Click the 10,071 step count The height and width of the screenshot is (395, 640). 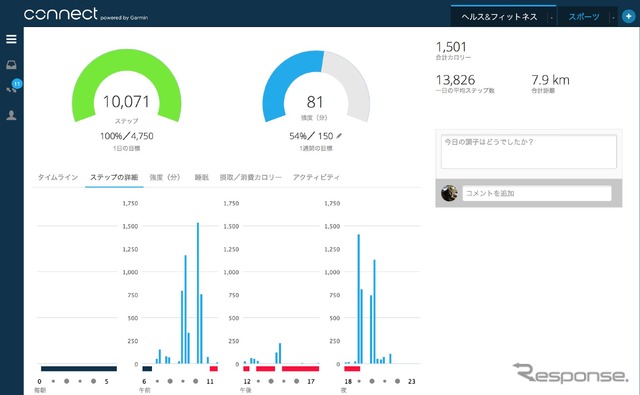126,102
